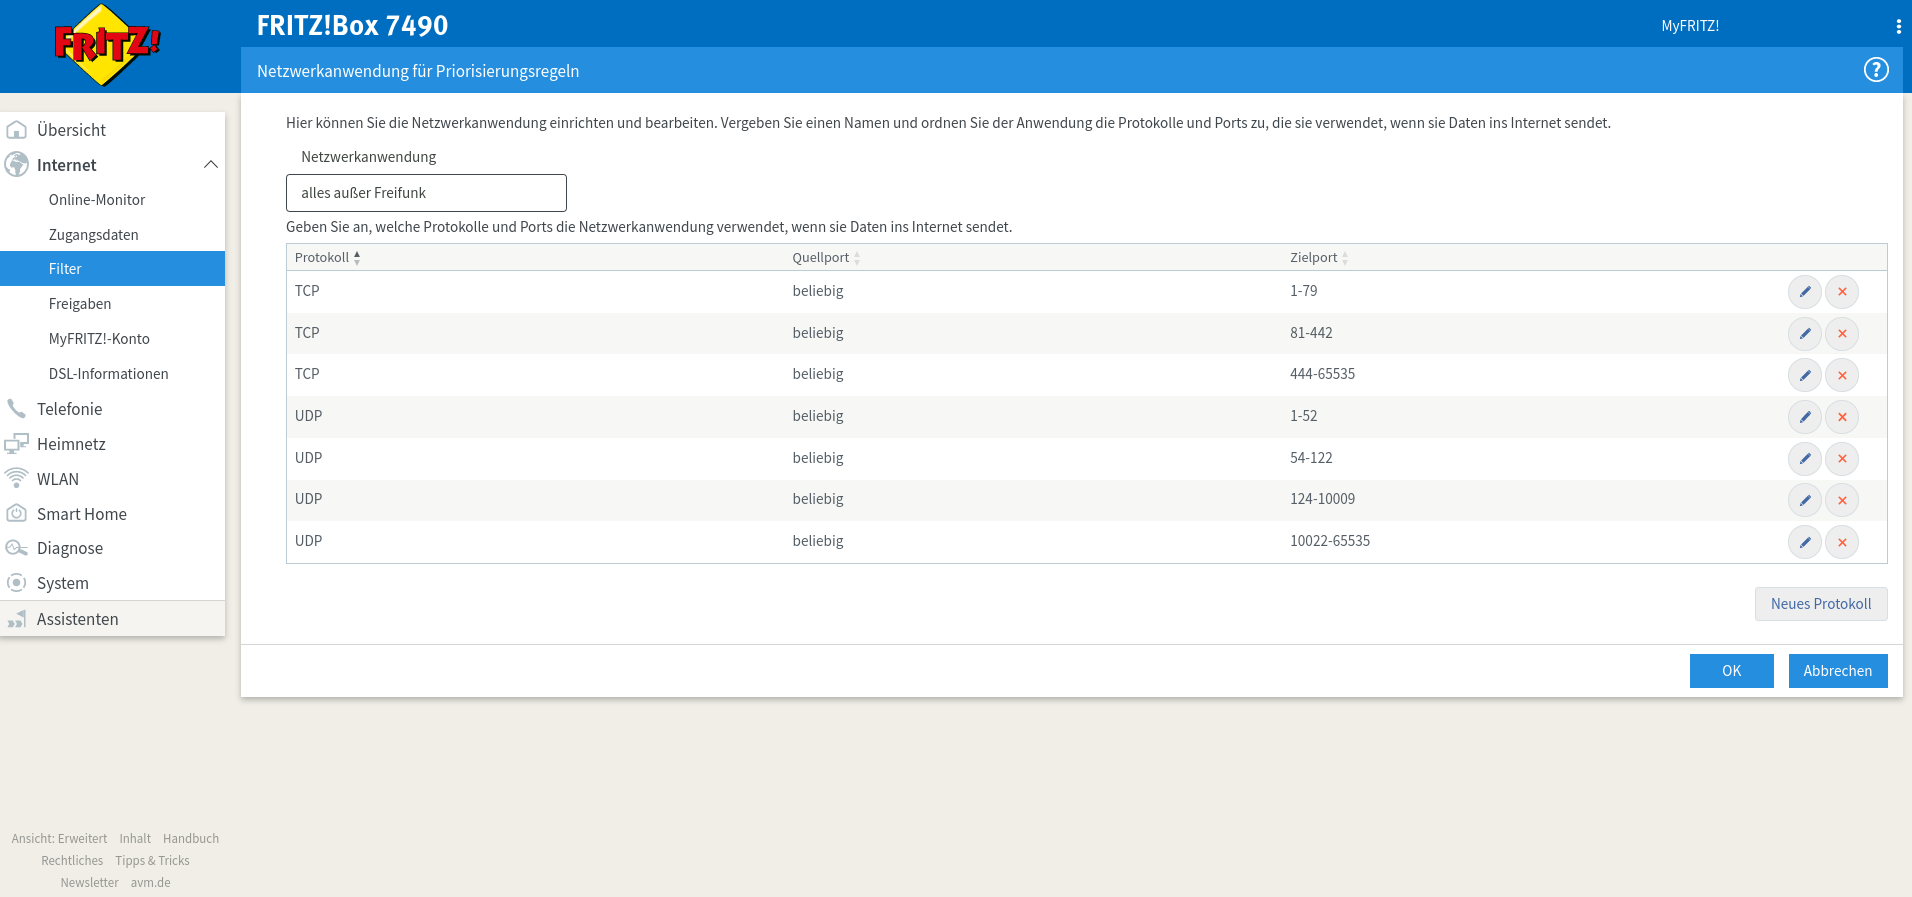Screen dimensions: 1912x897
Task: Click the FRITZ! logo
Action: coord(107,45)
